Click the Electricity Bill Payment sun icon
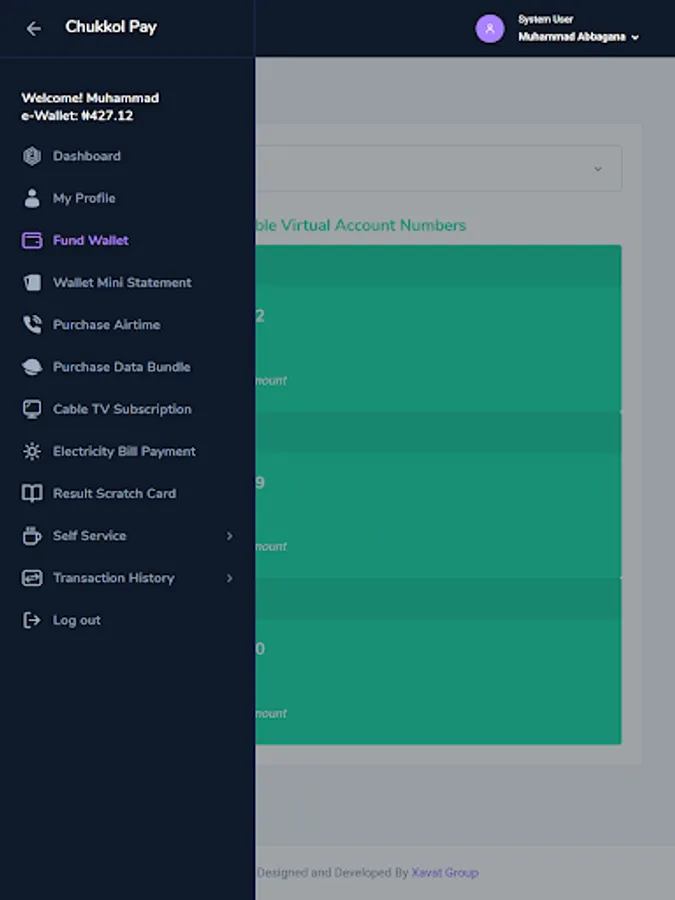675x900 pixels. (32, 451)
